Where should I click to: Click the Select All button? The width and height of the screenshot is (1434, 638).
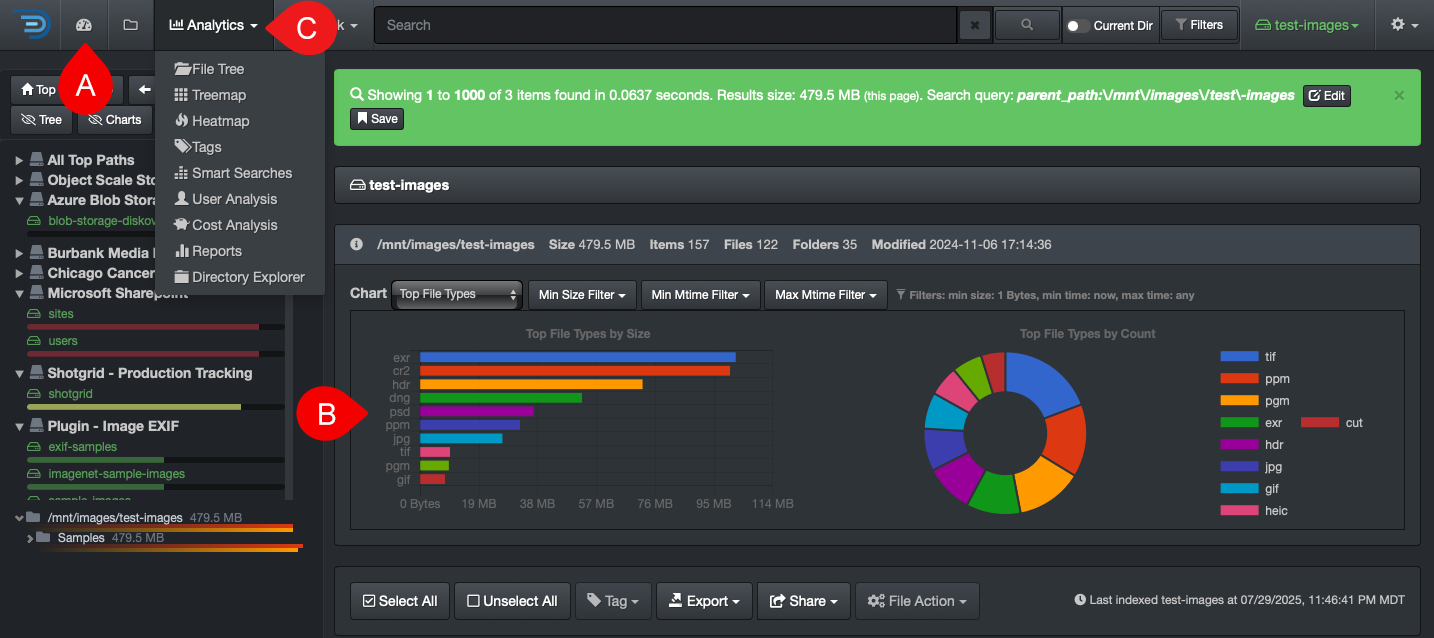(x=400, y=601)
